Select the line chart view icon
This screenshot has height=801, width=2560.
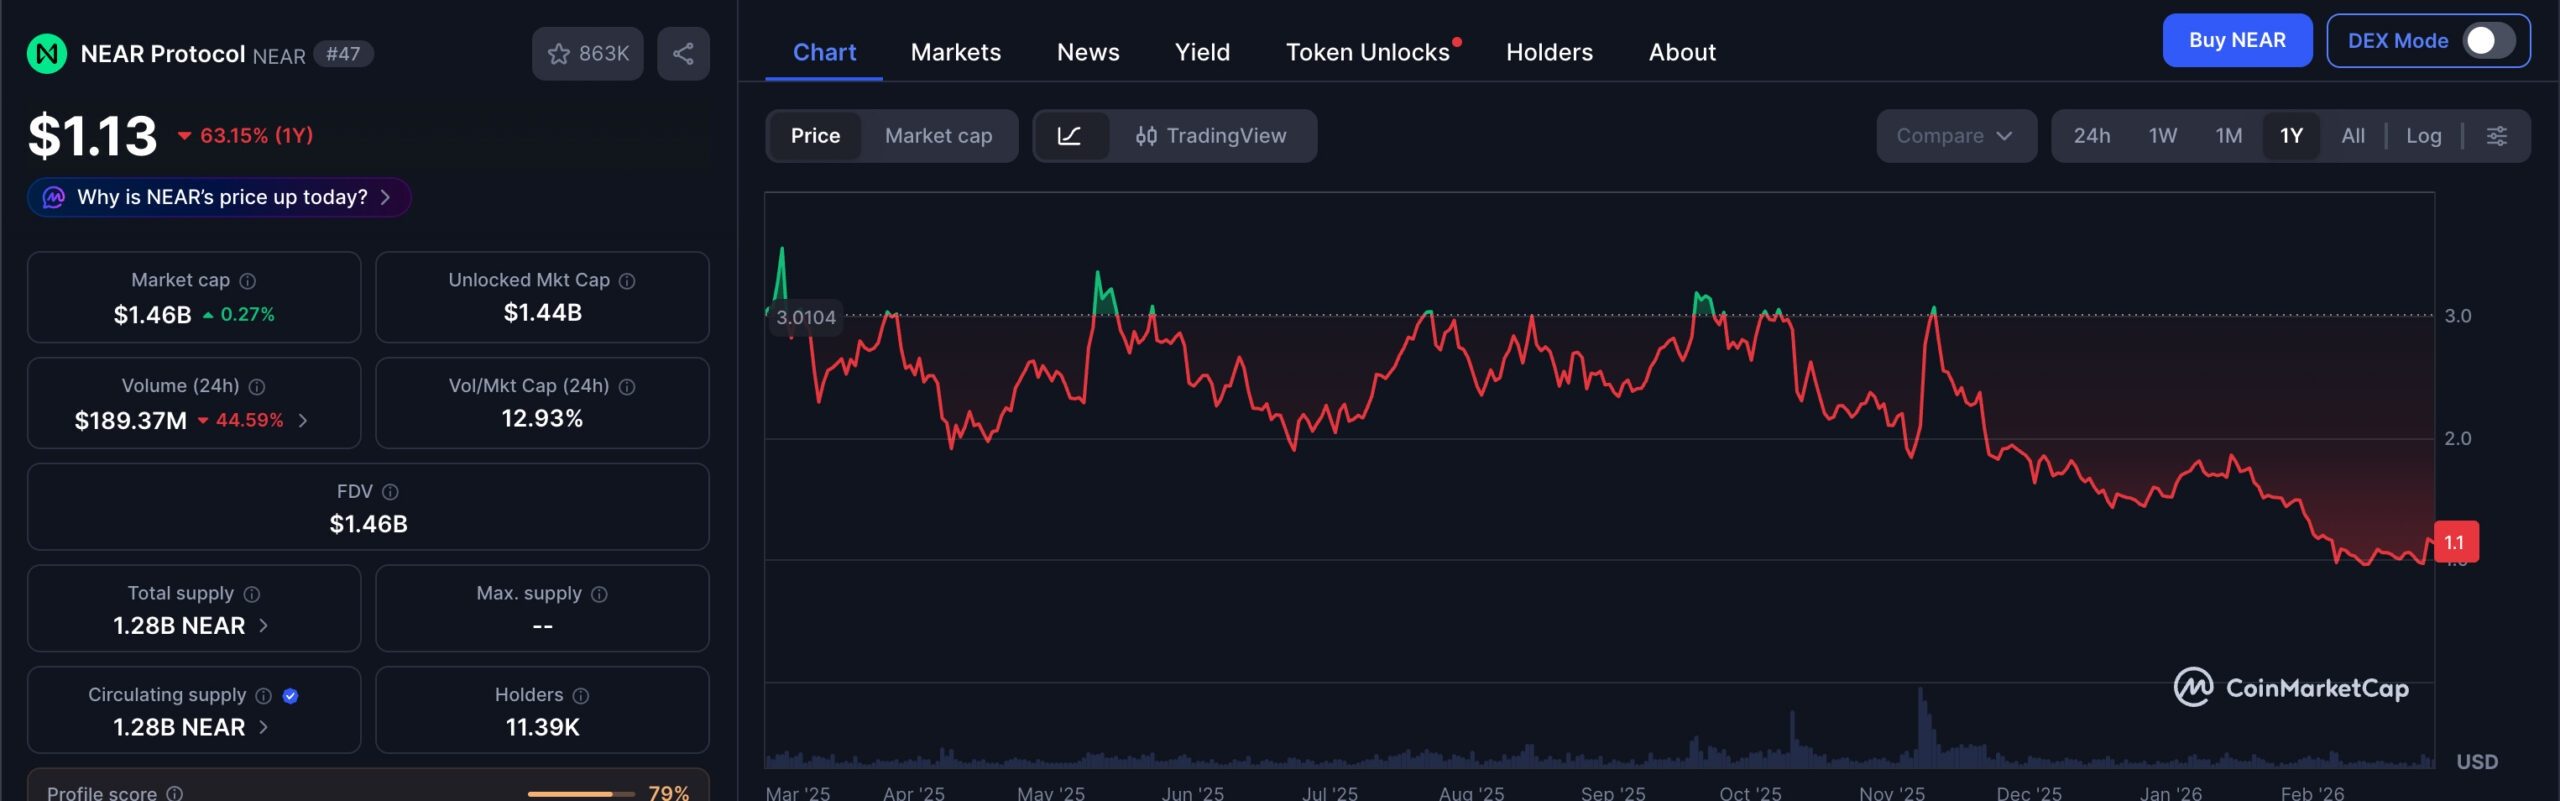1070,136
